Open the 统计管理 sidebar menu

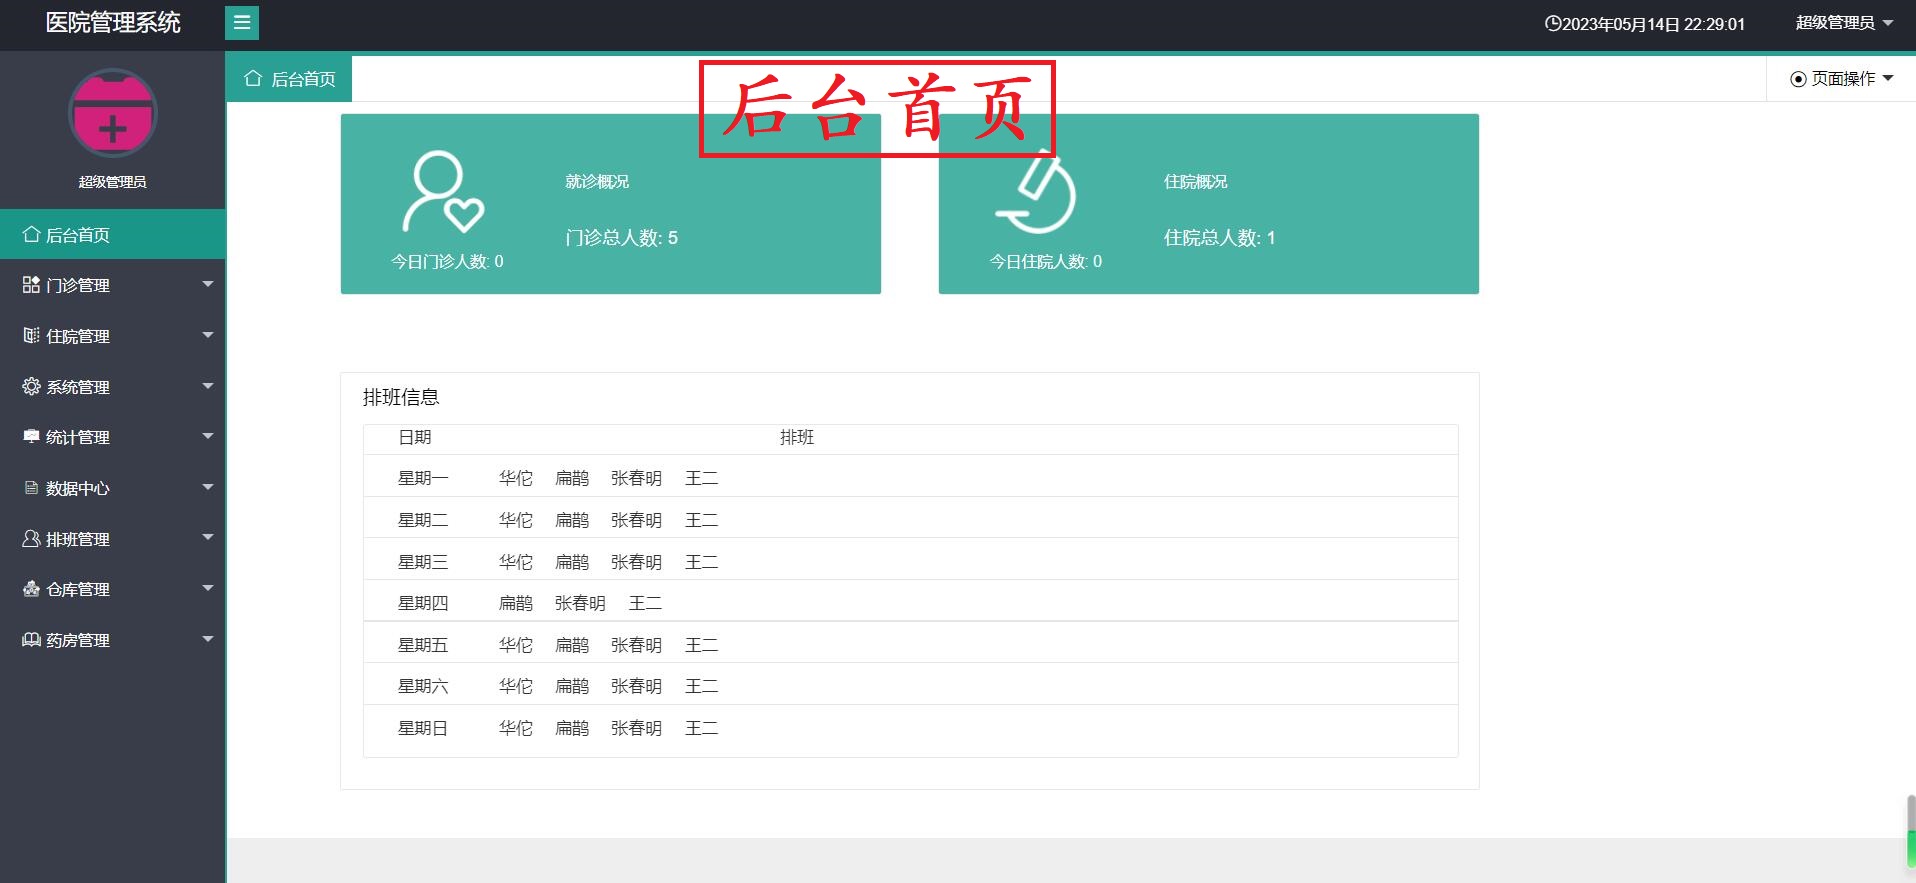[x=113, y=437]
